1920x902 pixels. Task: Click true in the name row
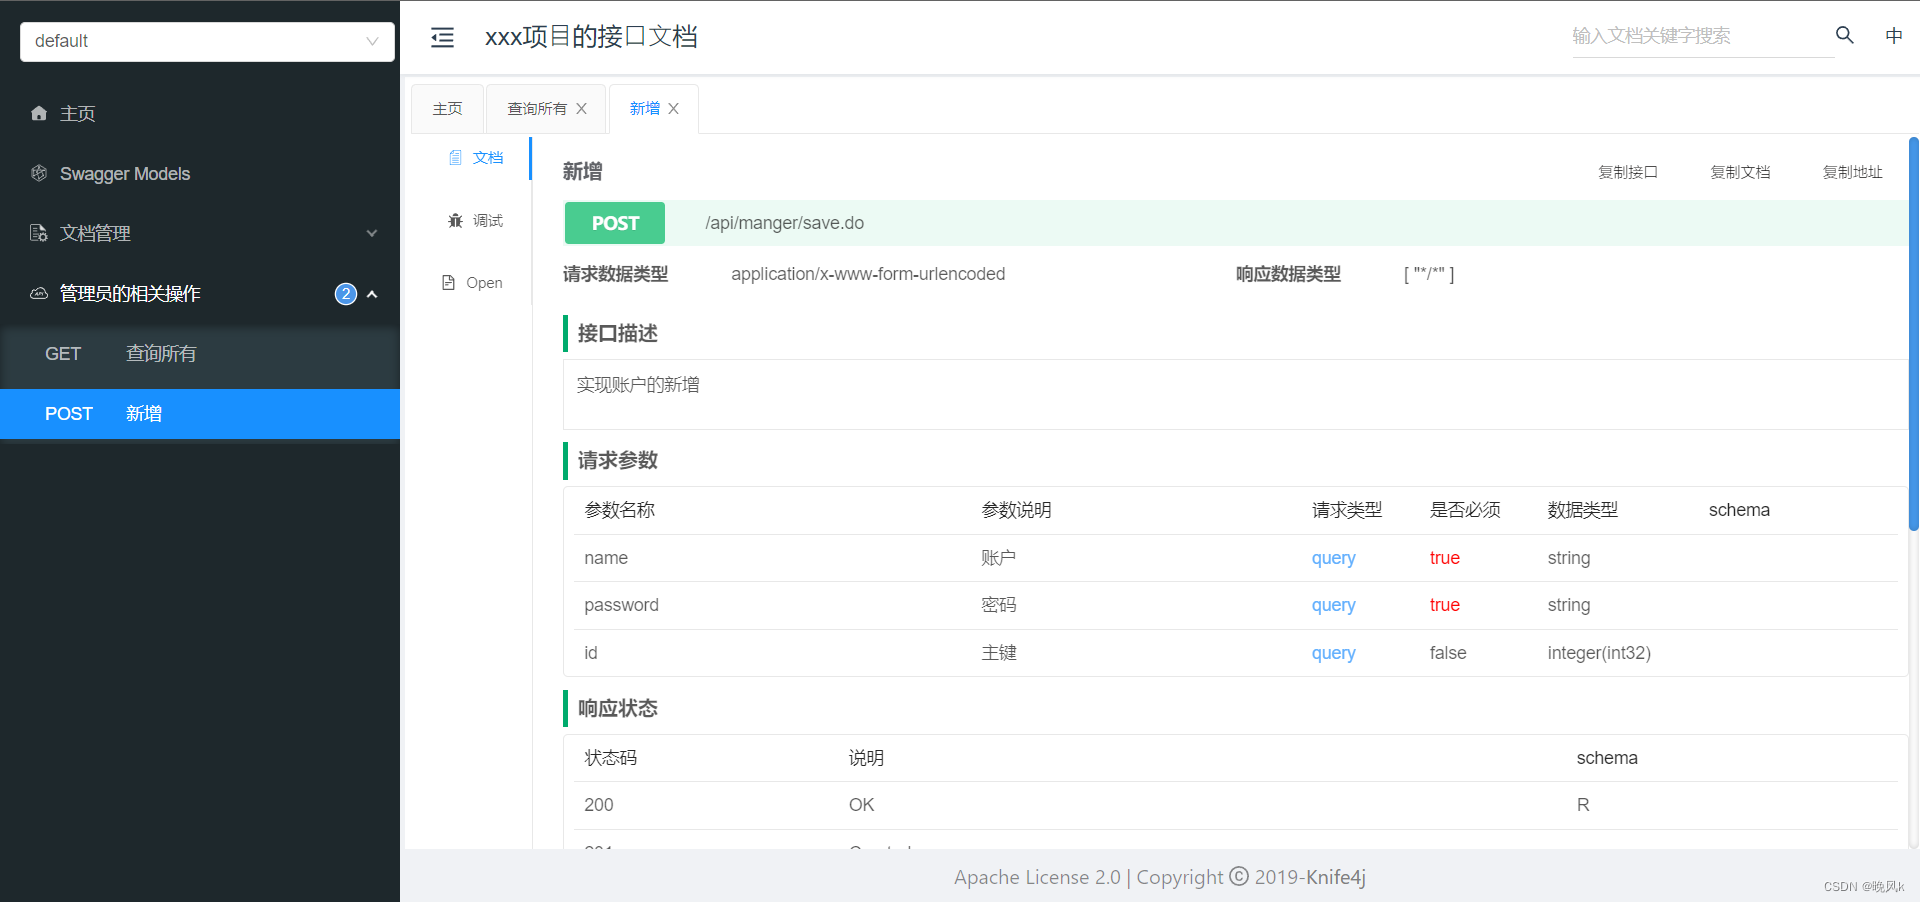click(1444, 558)
